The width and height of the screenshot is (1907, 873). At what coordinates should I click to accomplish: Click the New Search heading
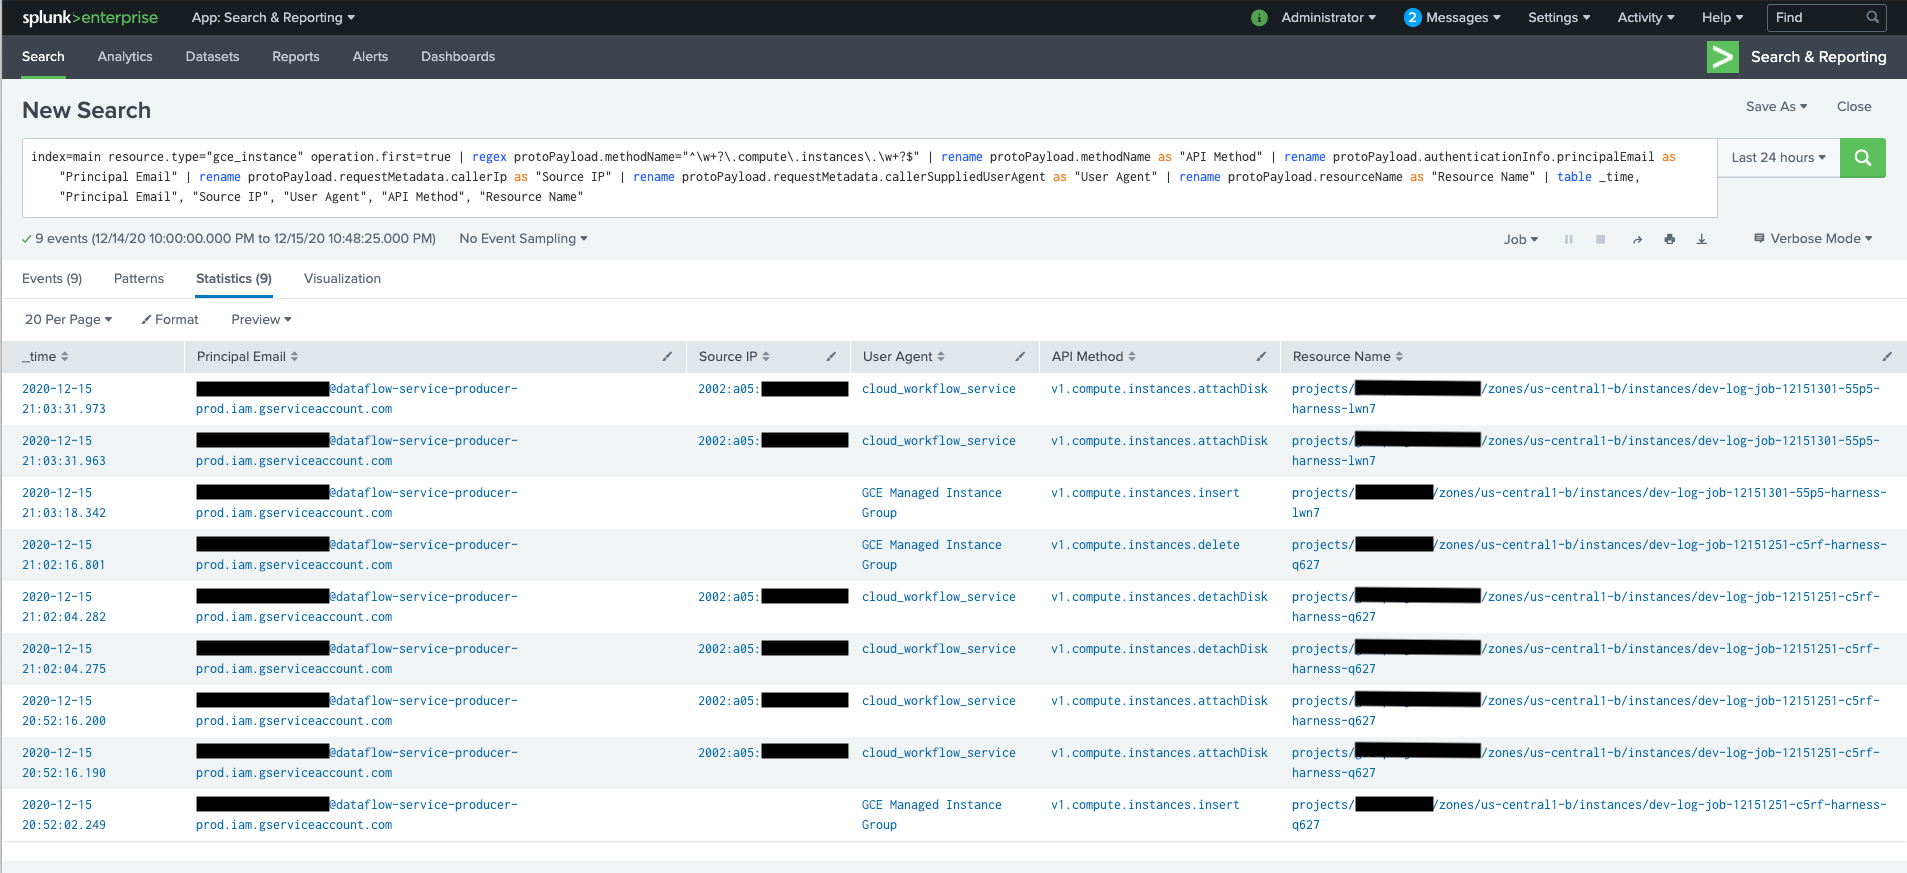click(x=87, y=111)
